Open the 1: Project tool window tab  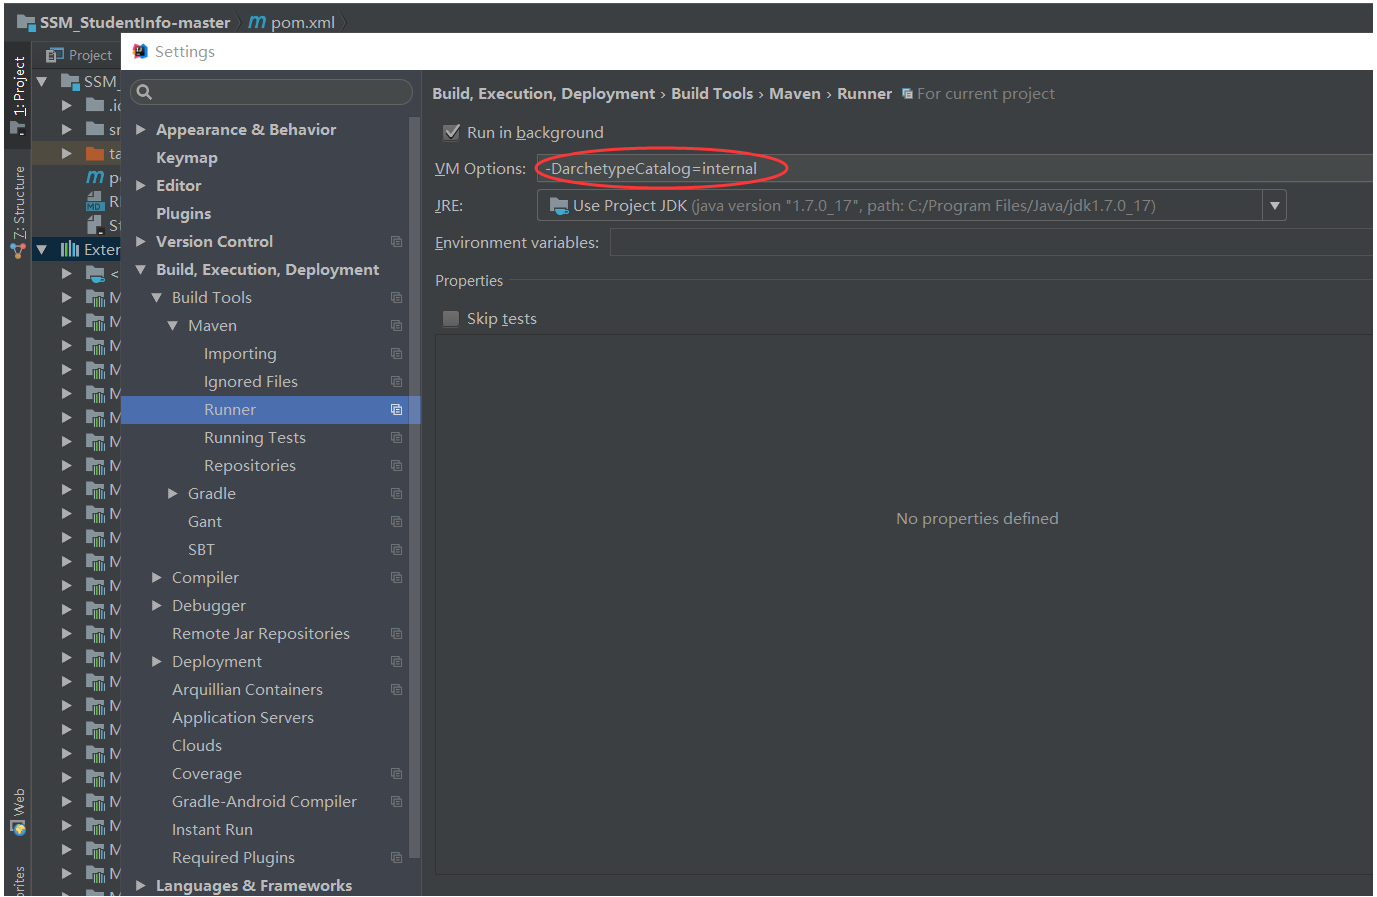click(x=18, y=95)
